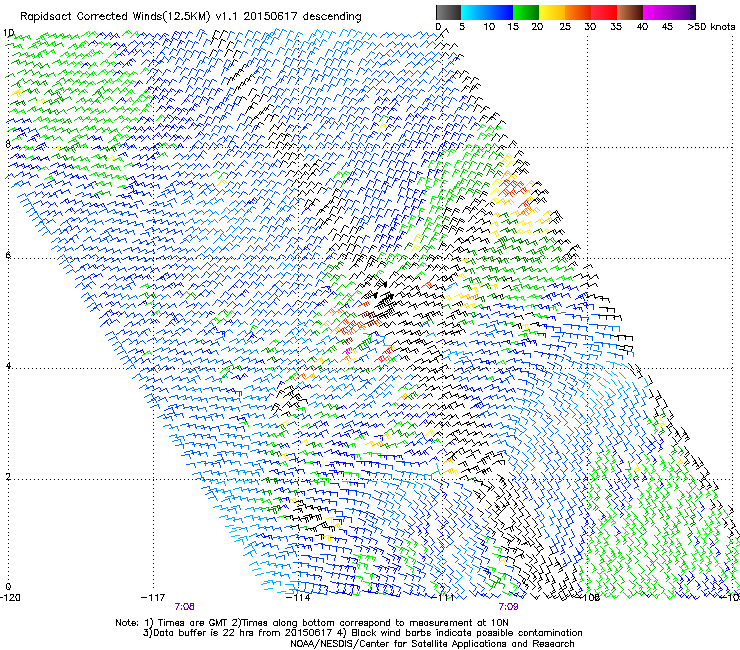
Task: Click the yellow 20-25 knots legend segment
Action: [x=552, y=12]
